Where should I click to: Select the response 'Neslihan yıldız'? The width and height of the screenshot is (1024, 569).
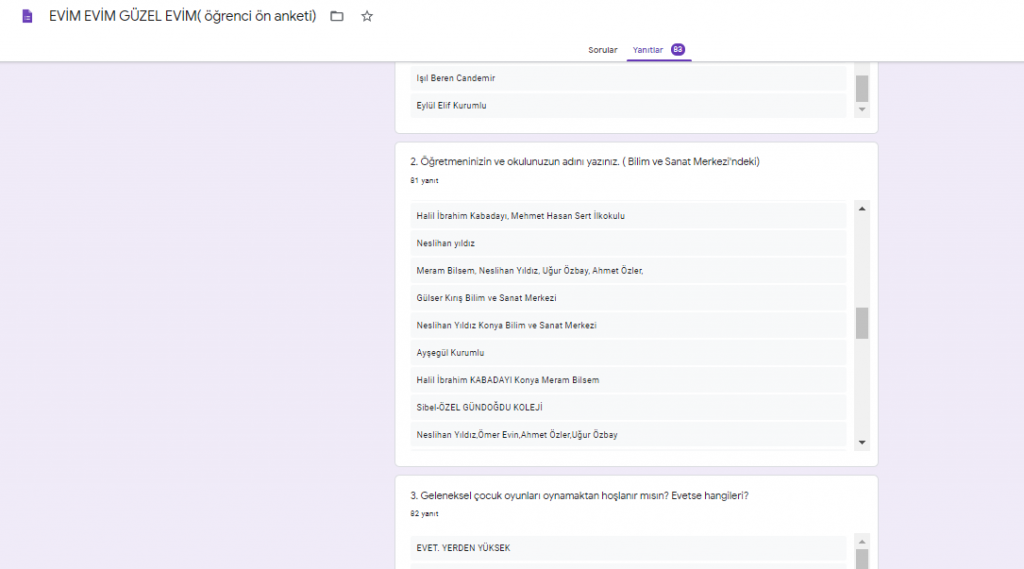point(445,243)
